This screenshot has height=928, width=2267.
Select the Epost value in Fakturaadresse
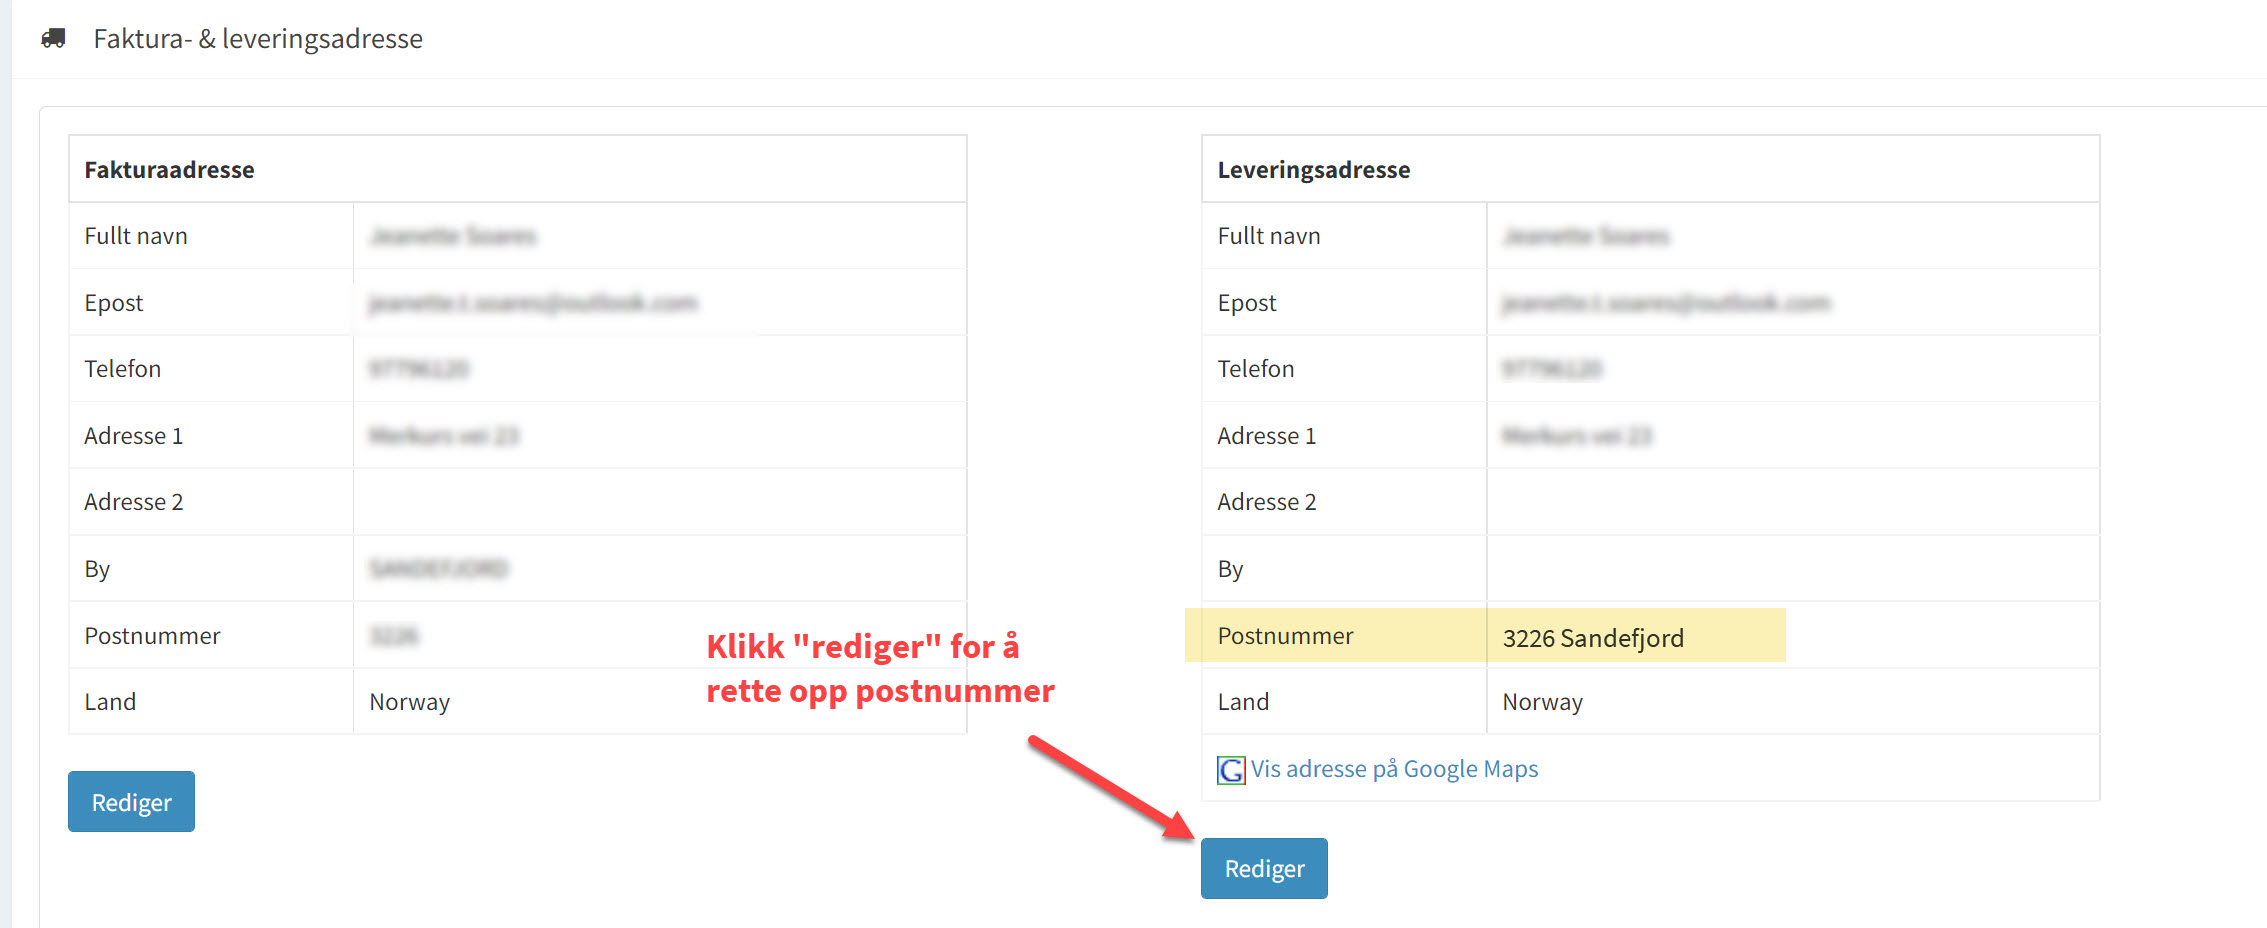tap(532, 303)
